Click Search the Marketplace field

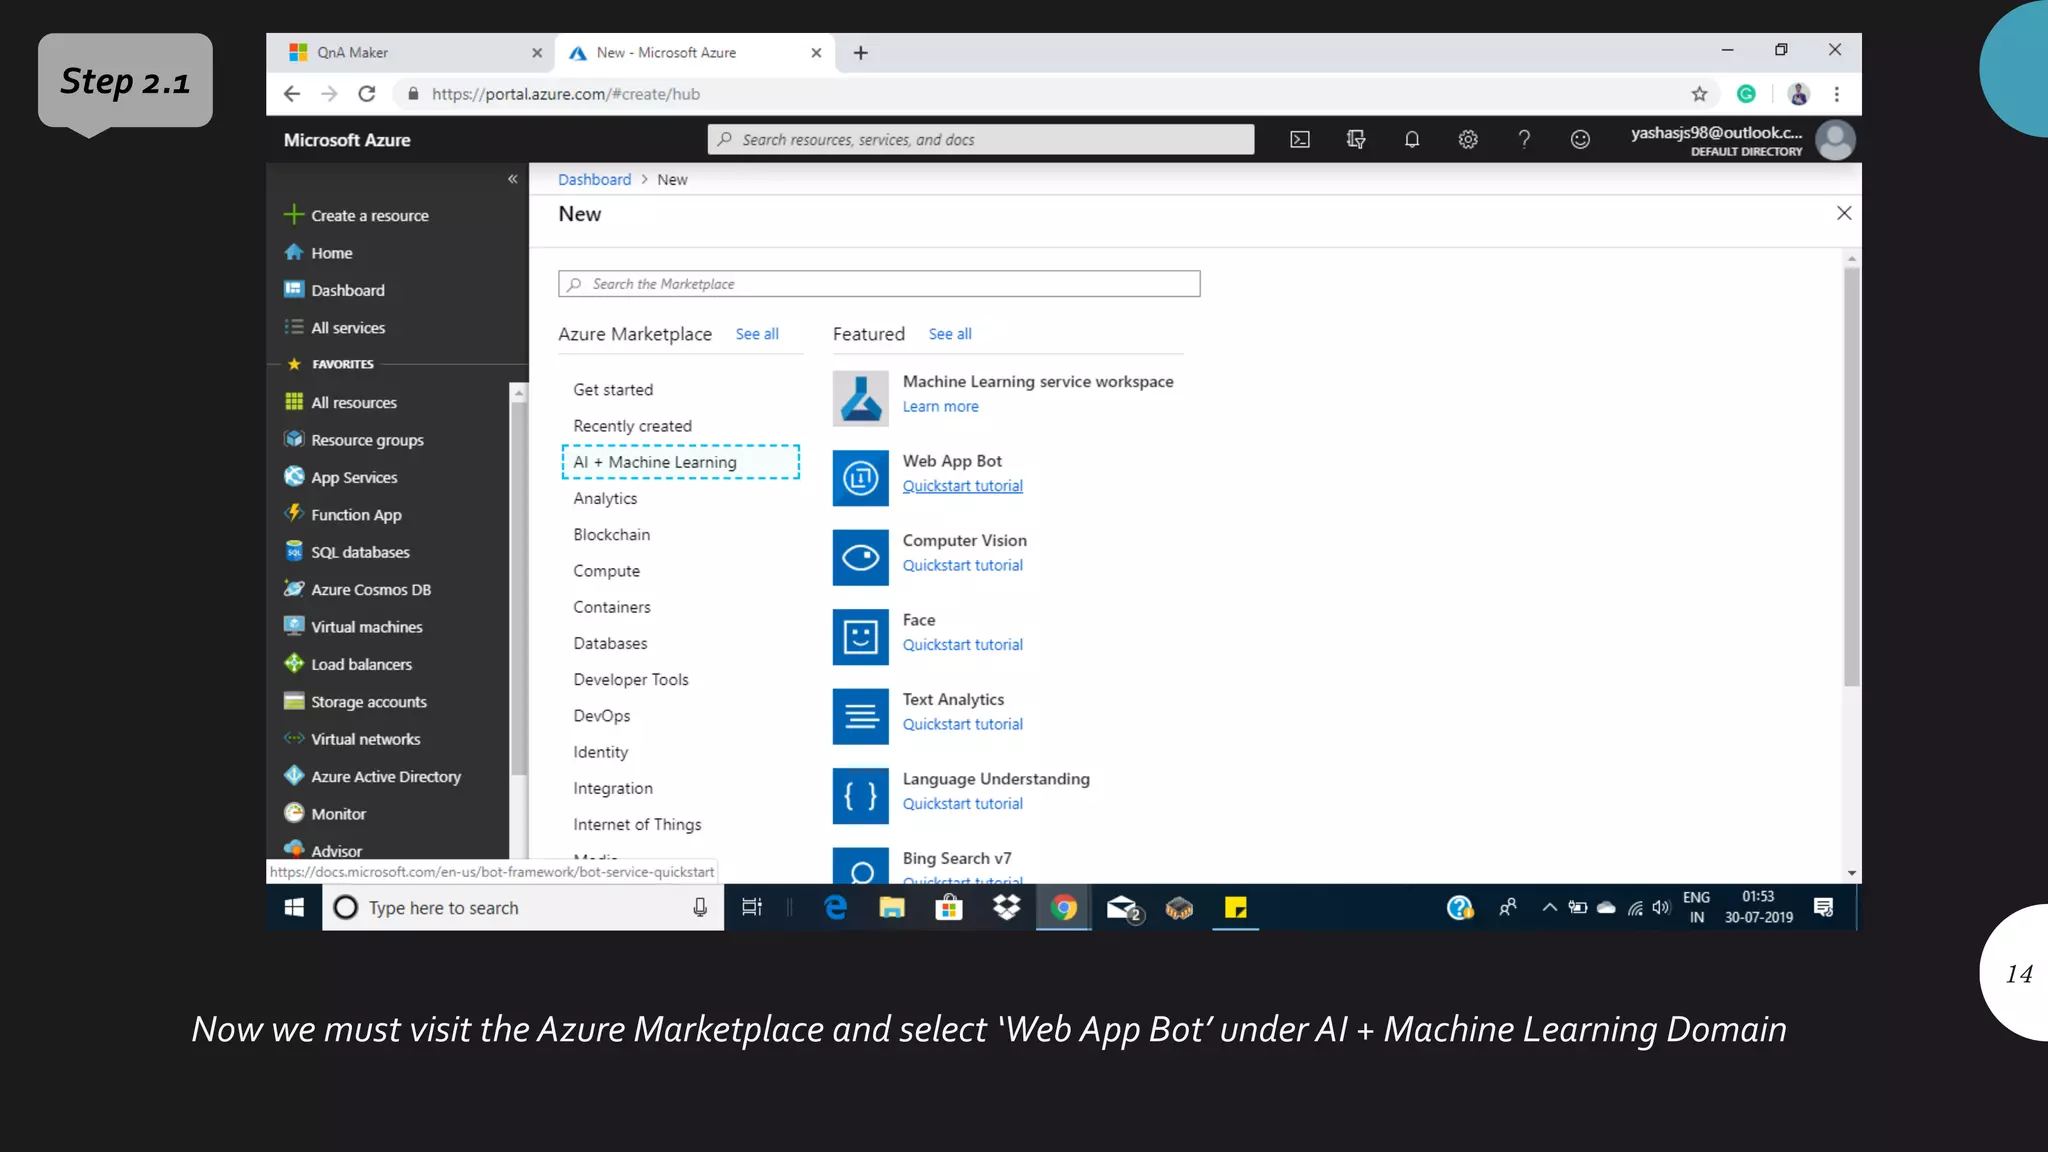879,284
